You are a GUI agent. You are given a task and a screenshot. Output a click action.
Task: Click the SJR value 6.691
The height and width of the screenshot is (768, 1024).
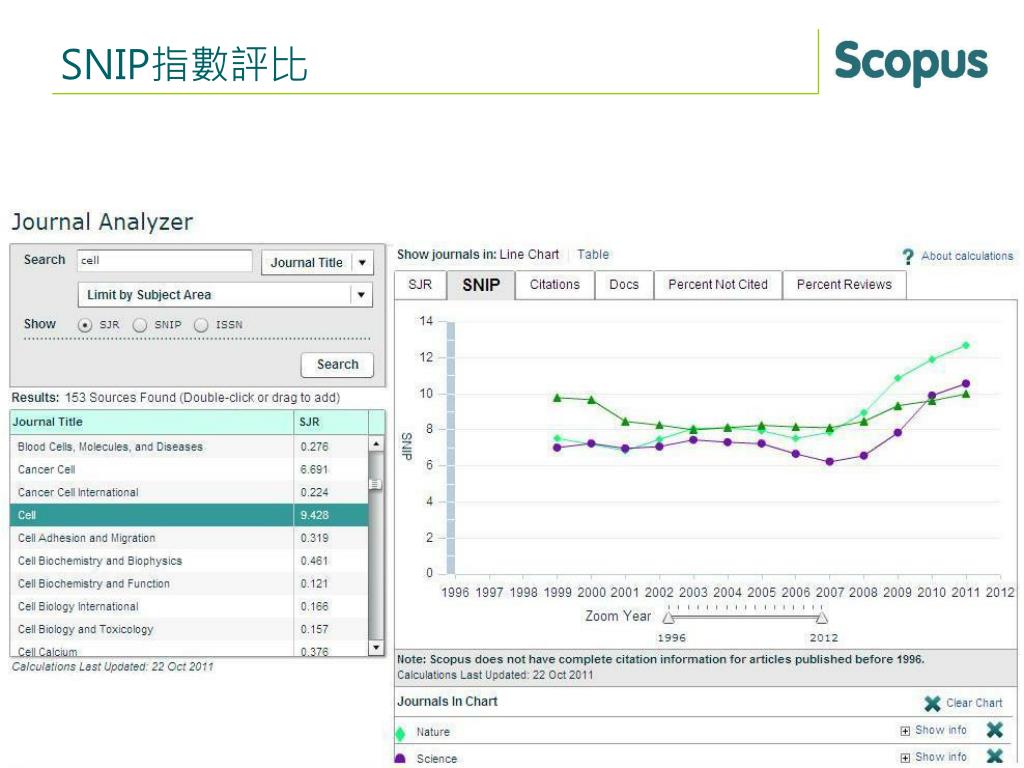tap(314, 470)
